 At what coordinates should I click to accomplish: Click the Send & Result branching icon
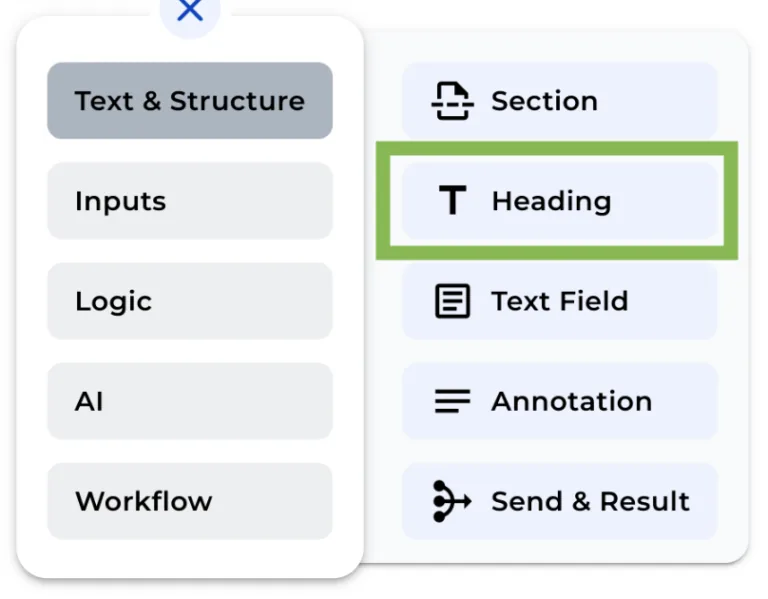click(x=452, y=501)
